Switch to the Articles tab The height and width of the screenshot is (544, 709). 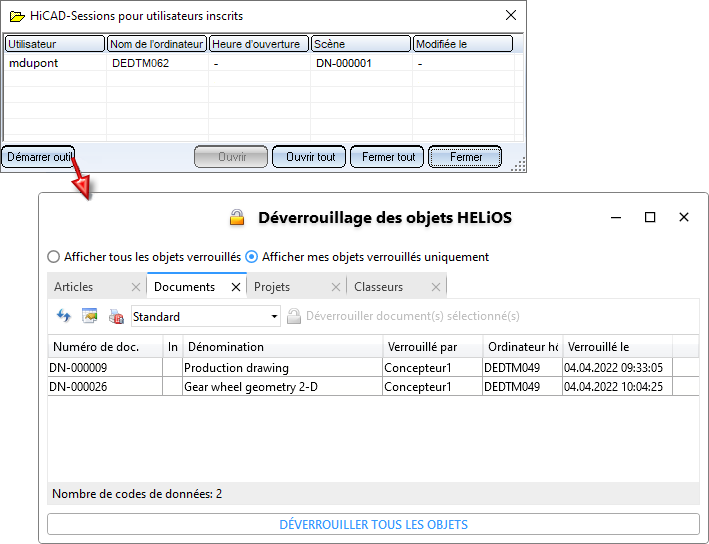97,287
